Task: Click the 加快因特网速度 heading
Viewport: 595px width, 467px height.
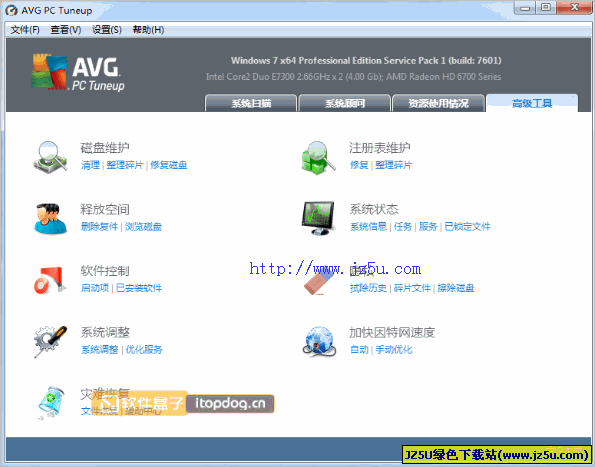Action: pos(392,332)
